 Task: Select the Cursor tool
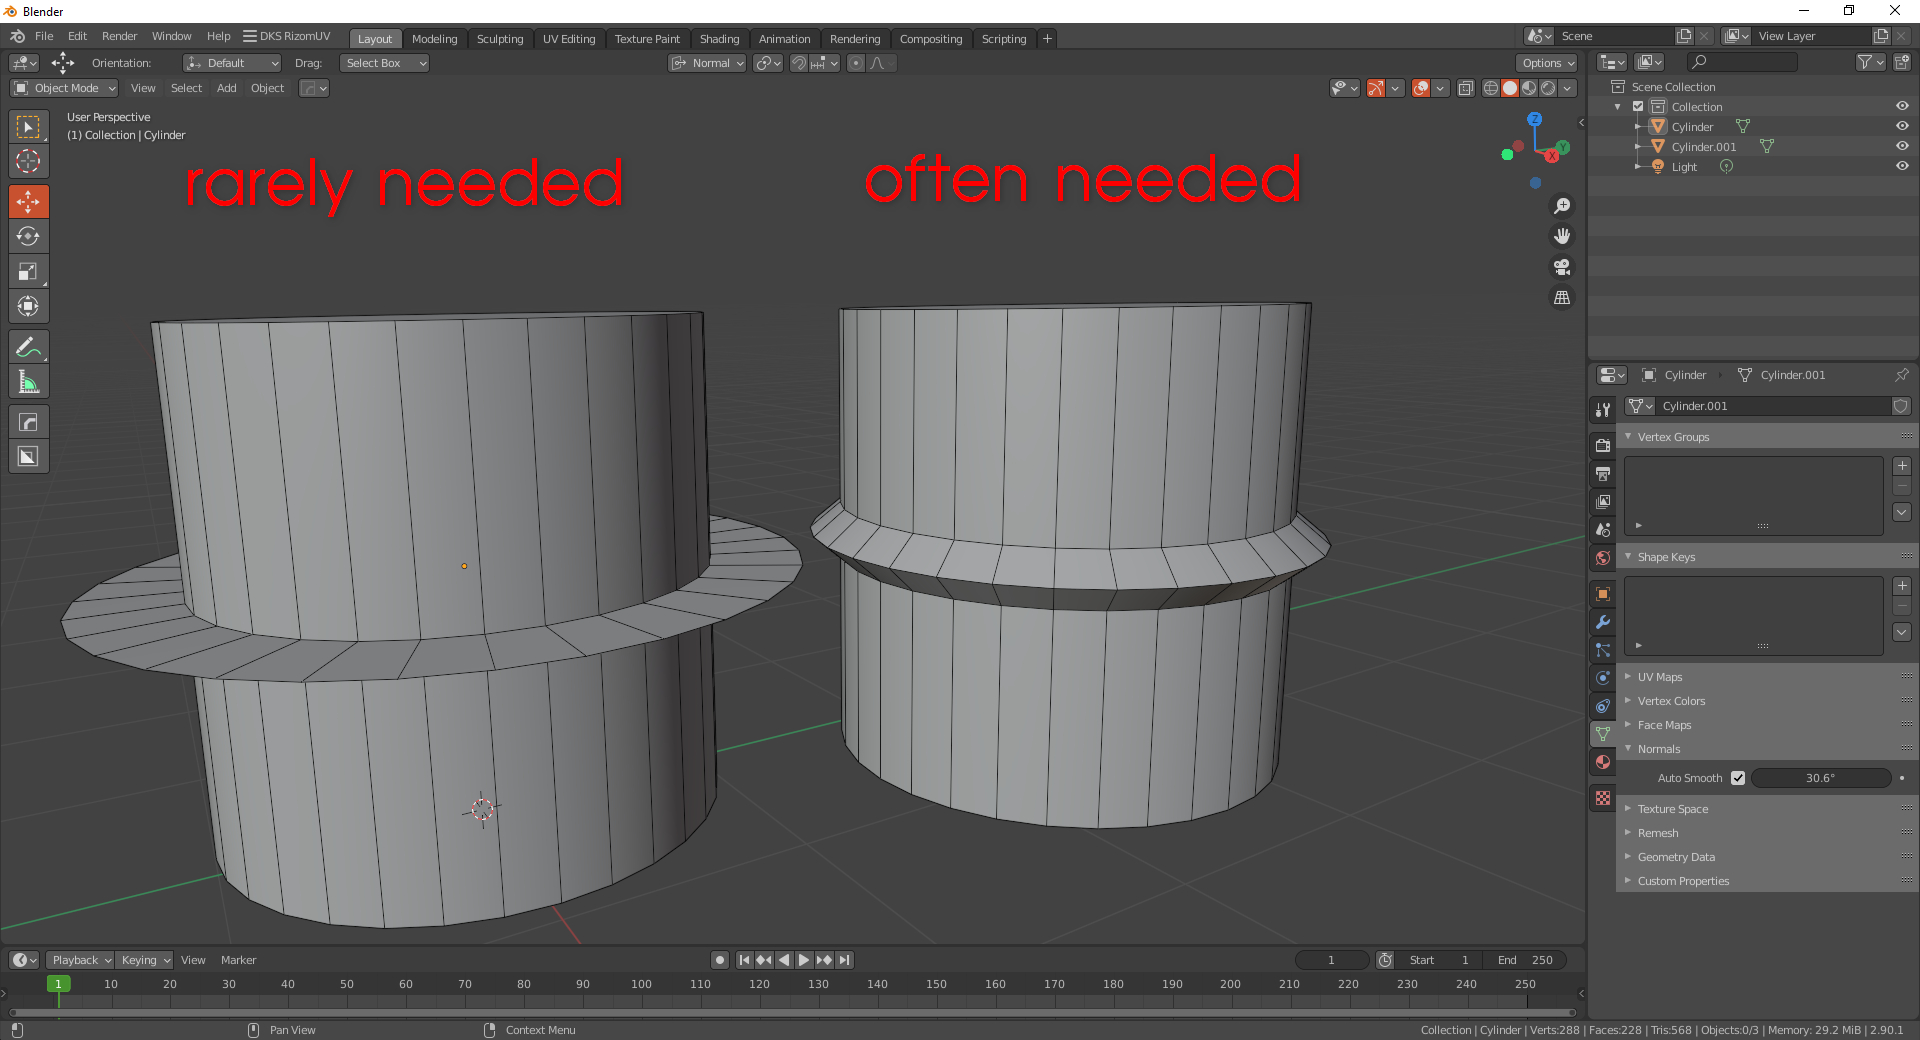pyautogui.click(x=28, y=161)
